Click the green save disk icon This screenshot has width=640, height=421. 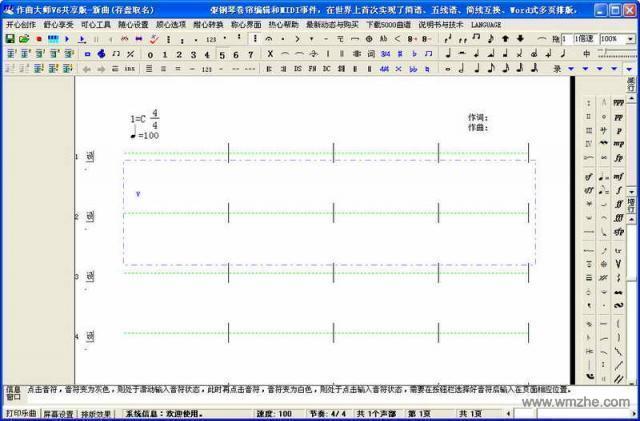pyautogui.click(x=9, y=39)
